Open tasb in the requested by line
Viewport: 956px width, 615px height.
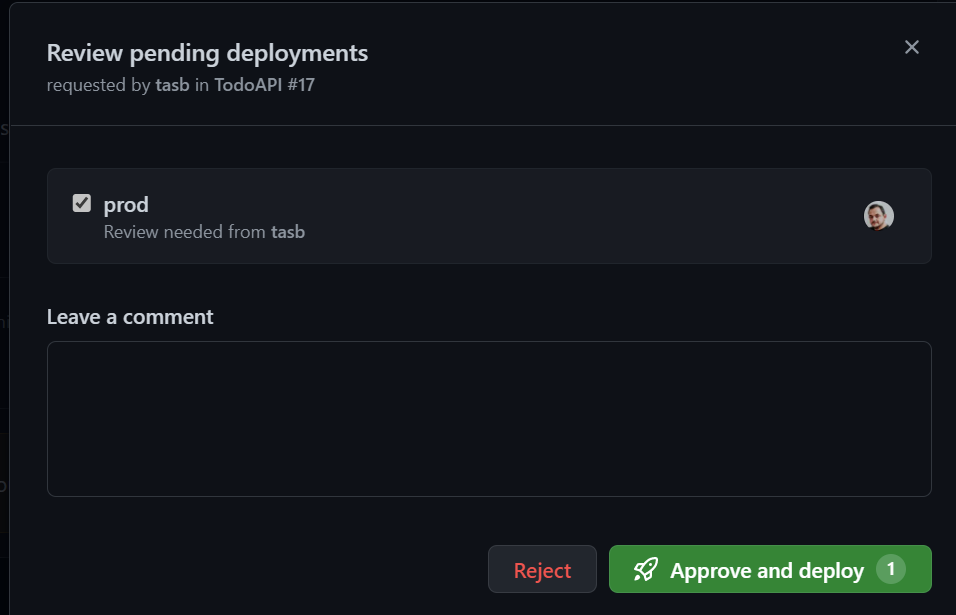pos(173,85)
